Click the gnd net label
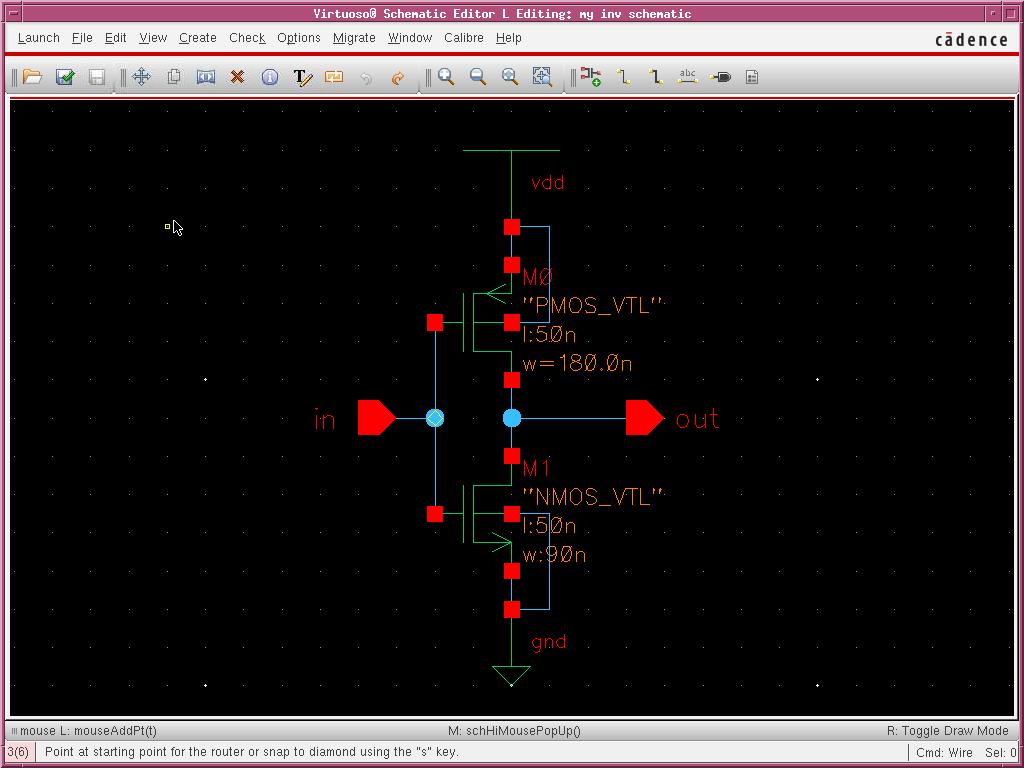The image size is (1024, 768). (x=549, y=643)
